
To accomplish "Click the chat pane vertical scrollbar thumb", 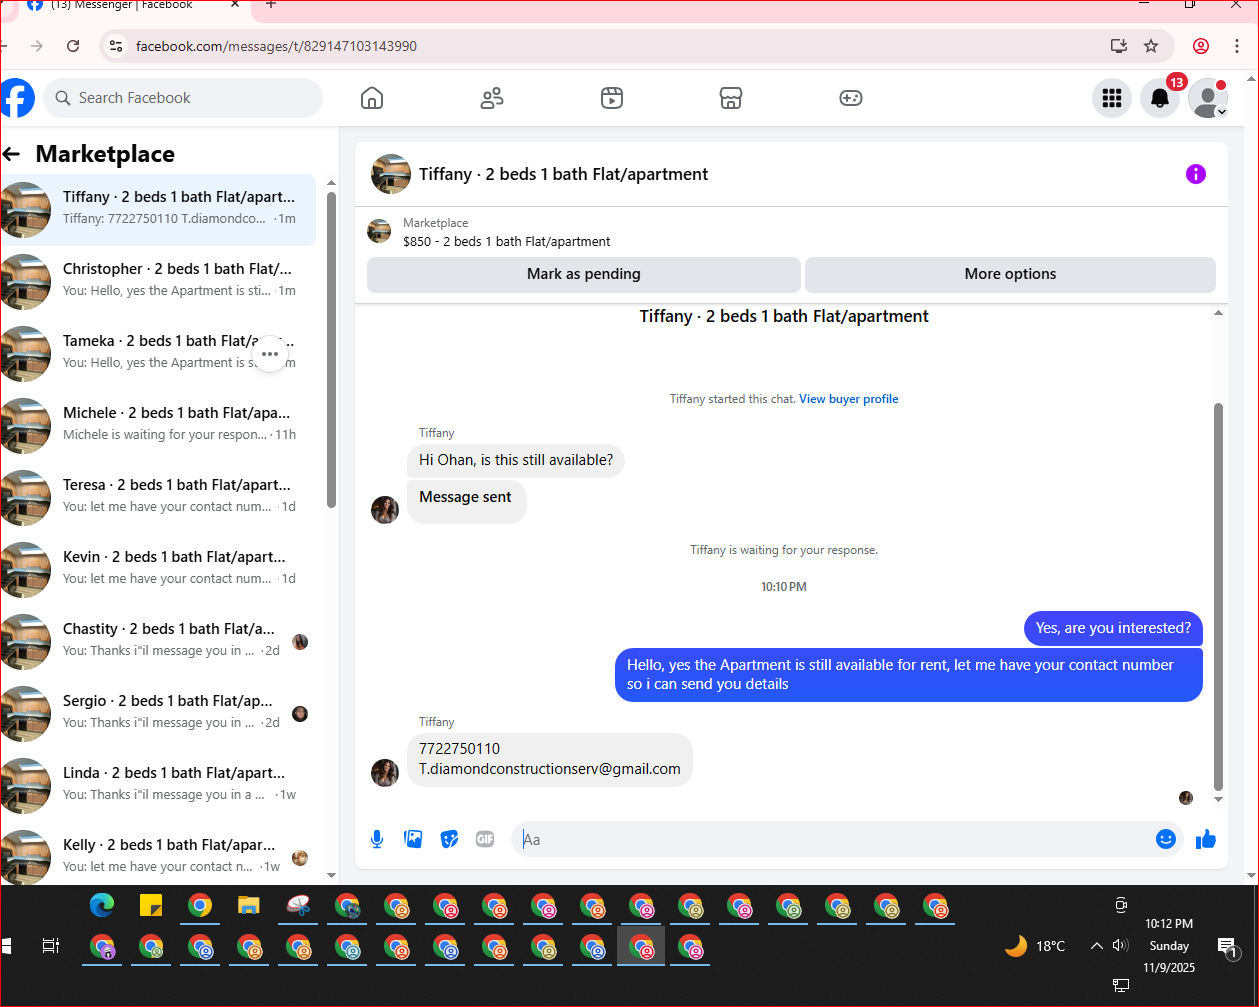I will [1218, 597].
